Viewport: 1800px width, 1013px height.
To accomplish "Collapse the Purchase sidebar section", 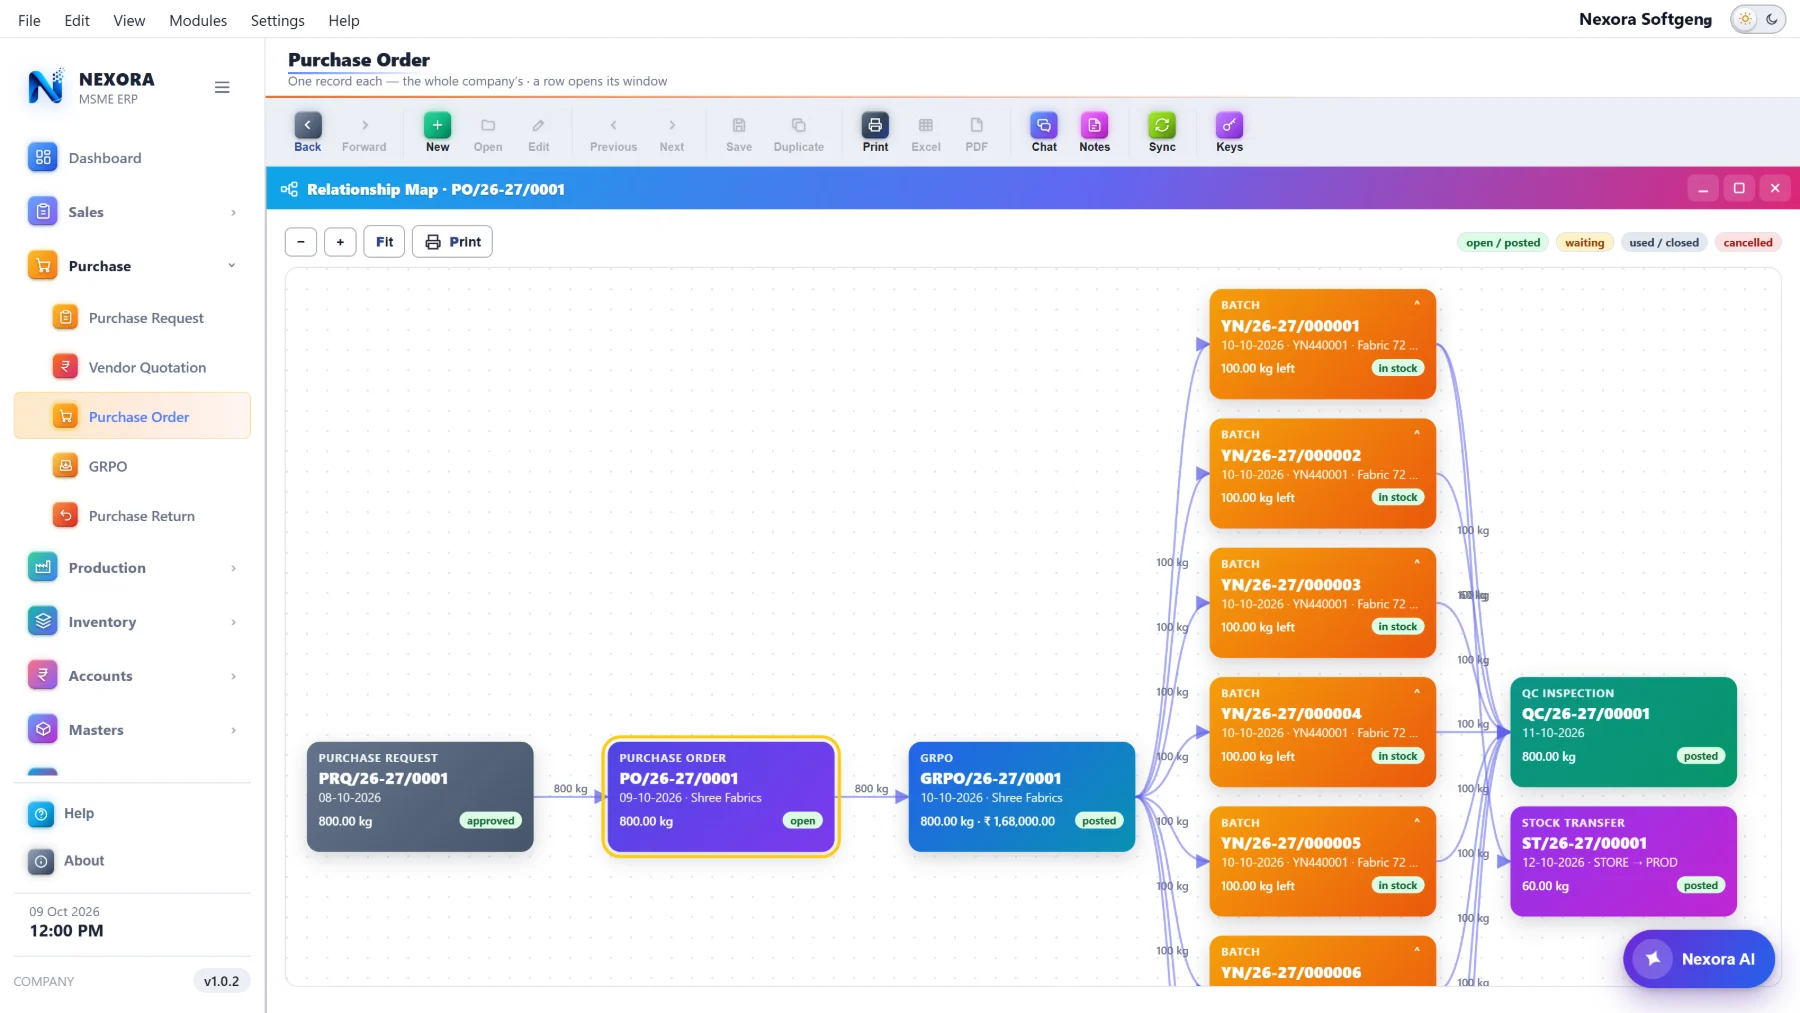I will point(132,266).
